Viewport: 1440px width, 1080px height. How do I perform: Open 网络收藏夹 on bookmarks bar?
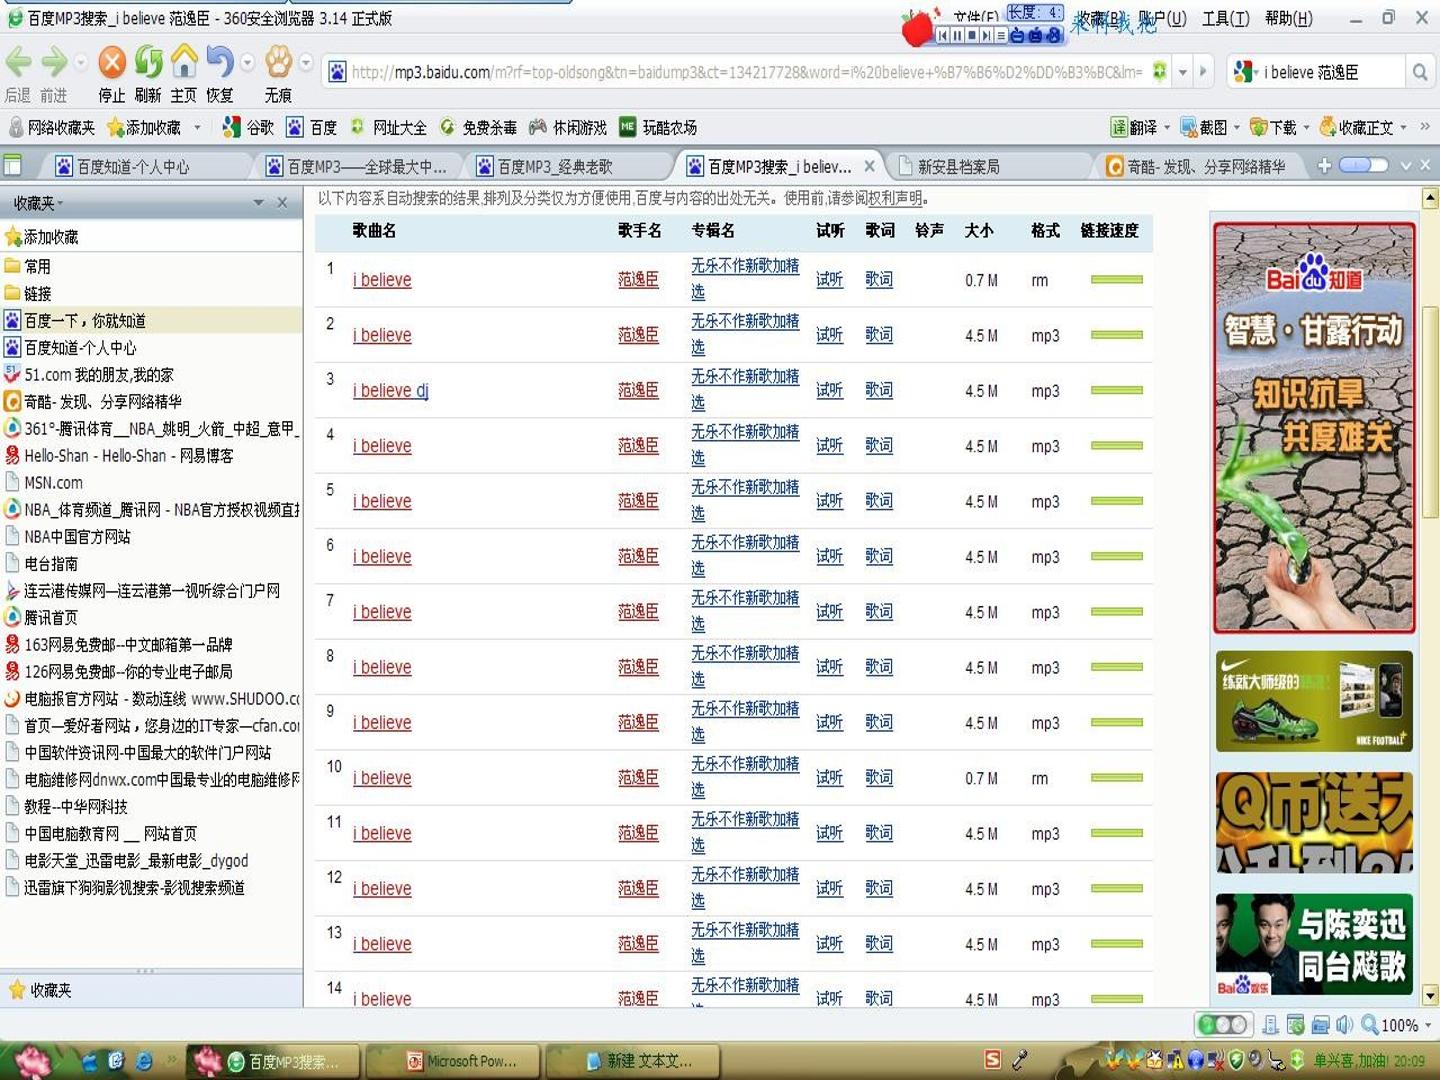pyautogui.click(x=52, y=127)
